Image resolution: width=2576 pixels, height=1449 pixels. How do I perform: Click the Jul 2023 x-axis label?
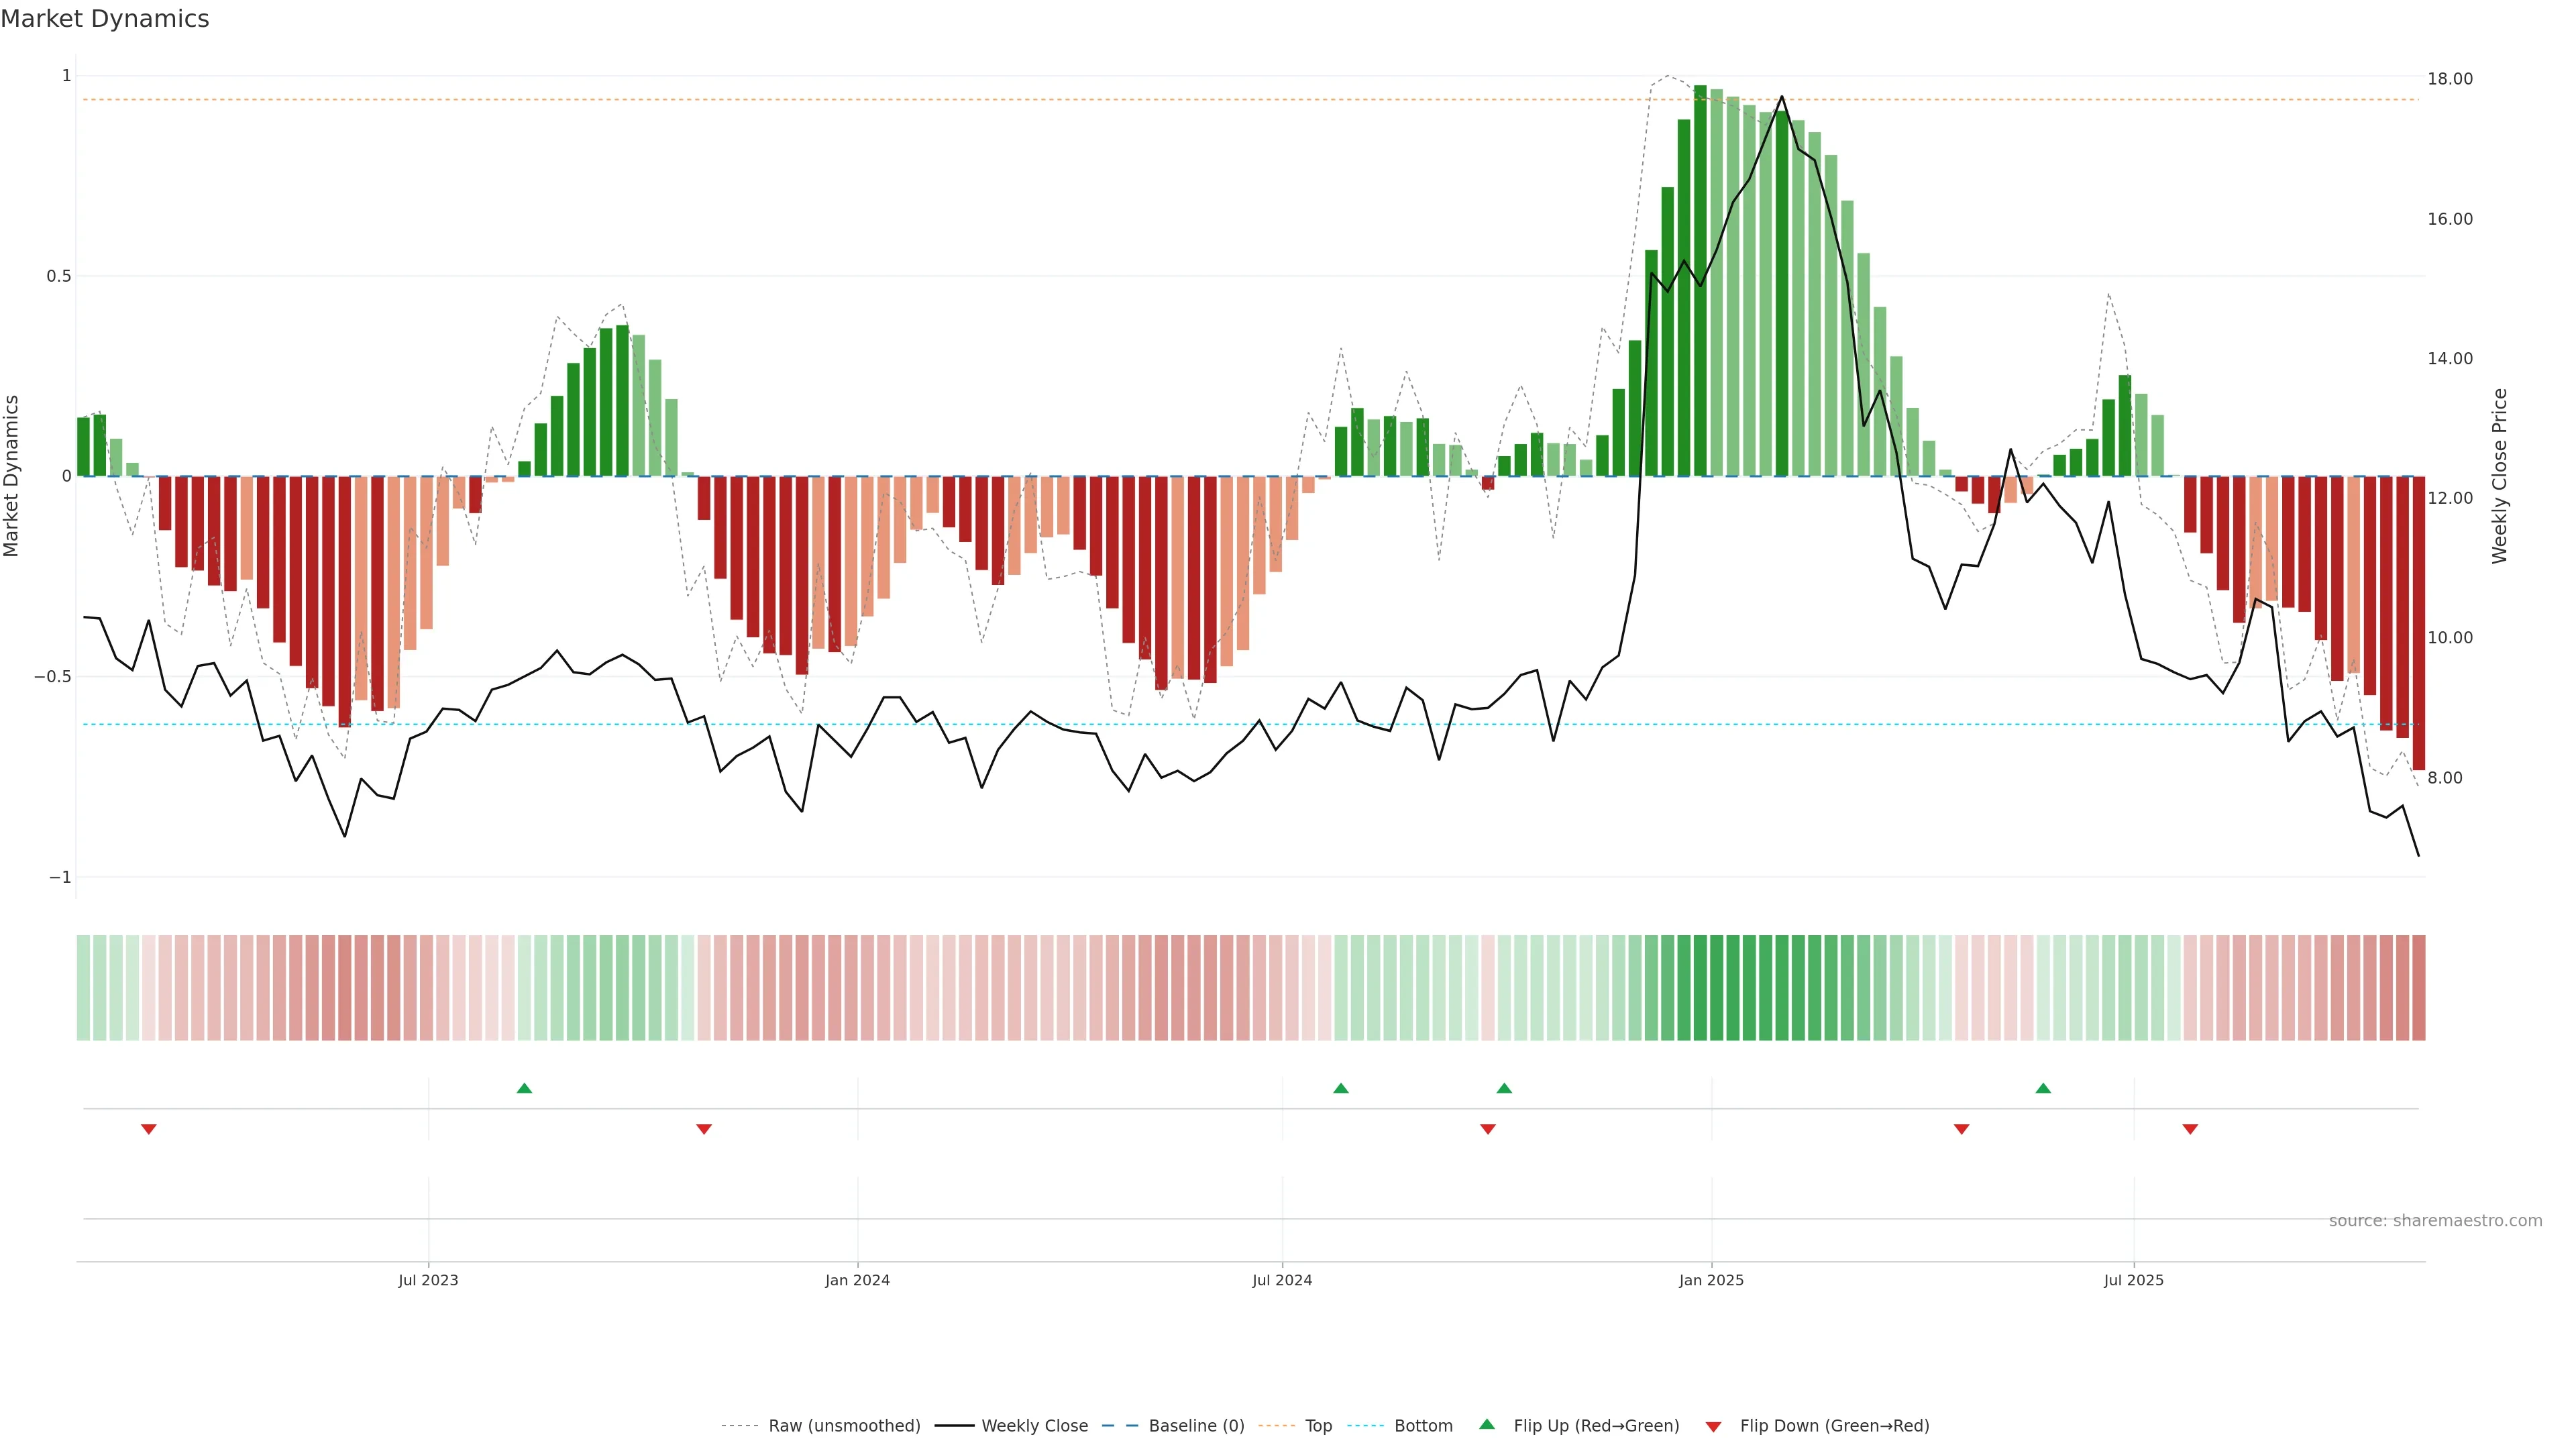428,1280
